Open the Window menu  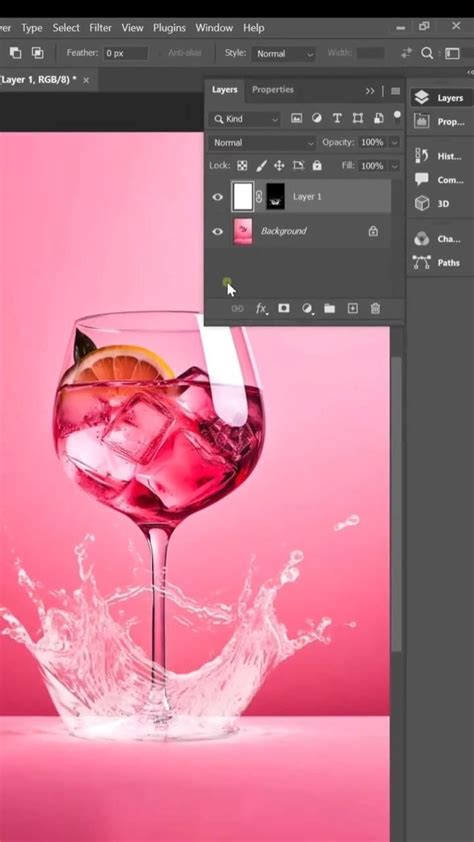[x=215, y=27]
